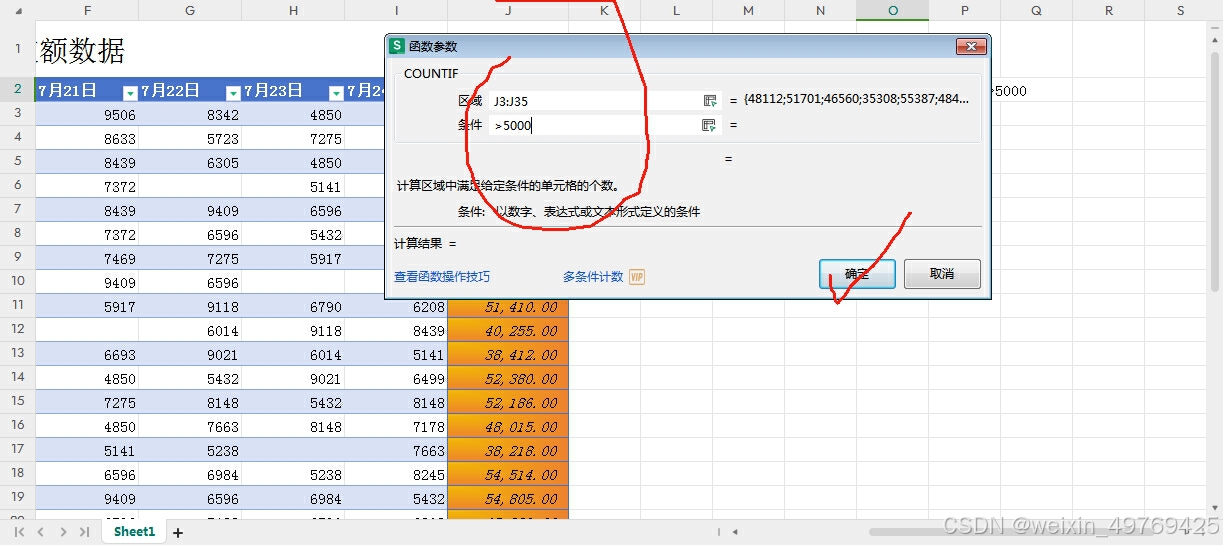This screenshot has height=545, width=1223.
Task: Open the 7月21日 filter dropdown
Action: 130,93
